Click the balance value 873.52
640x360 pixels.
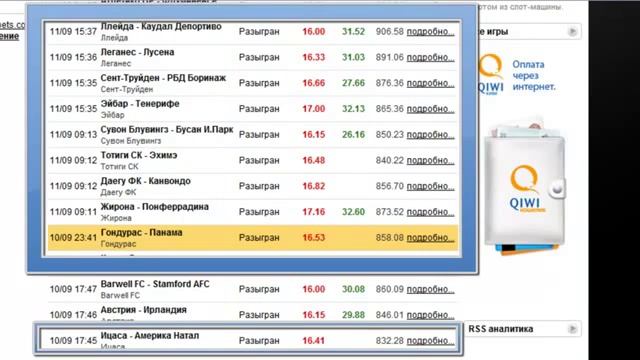click(x=389, y=211)
